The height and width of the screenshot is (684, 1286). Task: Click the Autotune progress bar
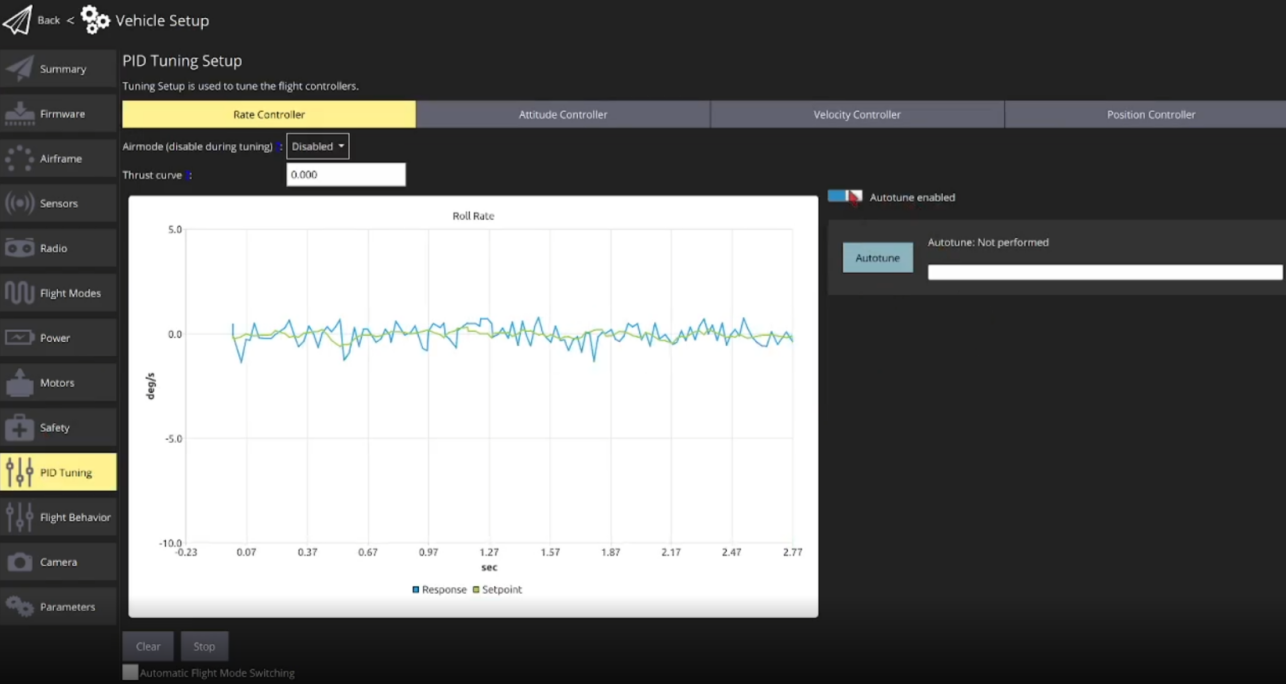coord(1104,272)
